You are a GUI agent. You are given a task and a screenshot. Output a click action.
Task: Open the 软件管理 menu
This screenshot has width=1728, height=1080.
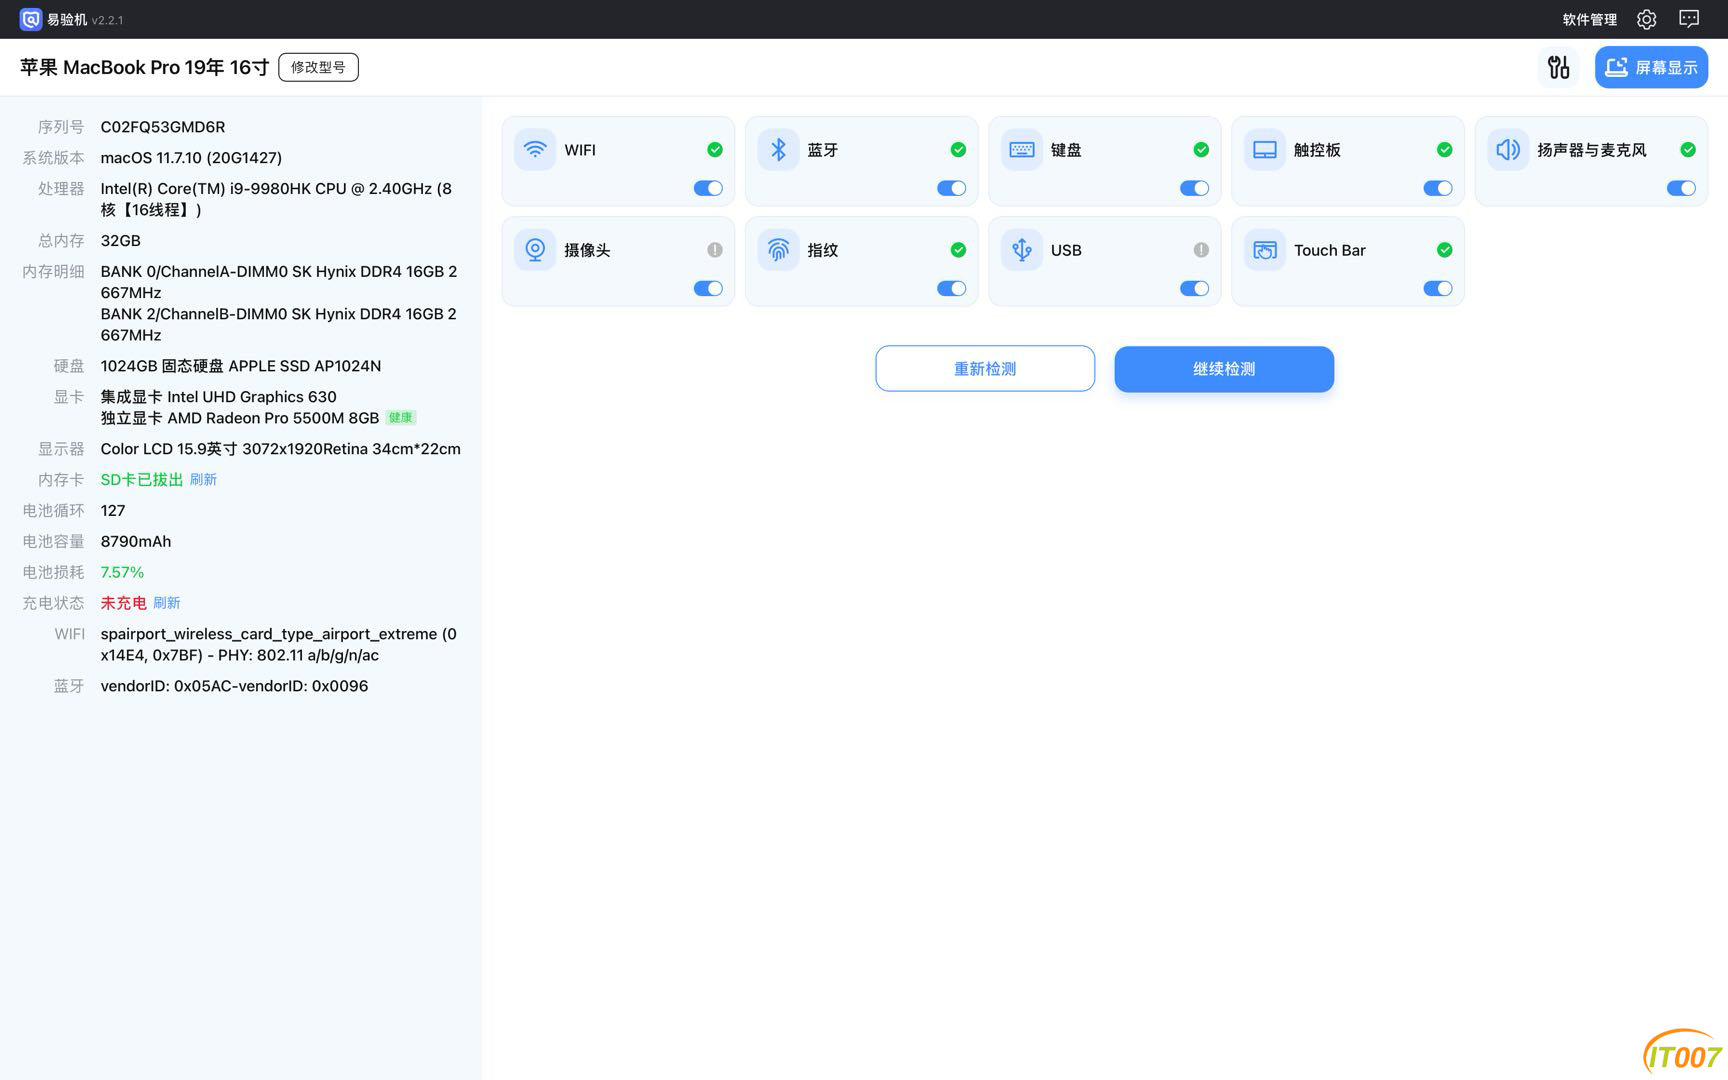pos(1589,19)
